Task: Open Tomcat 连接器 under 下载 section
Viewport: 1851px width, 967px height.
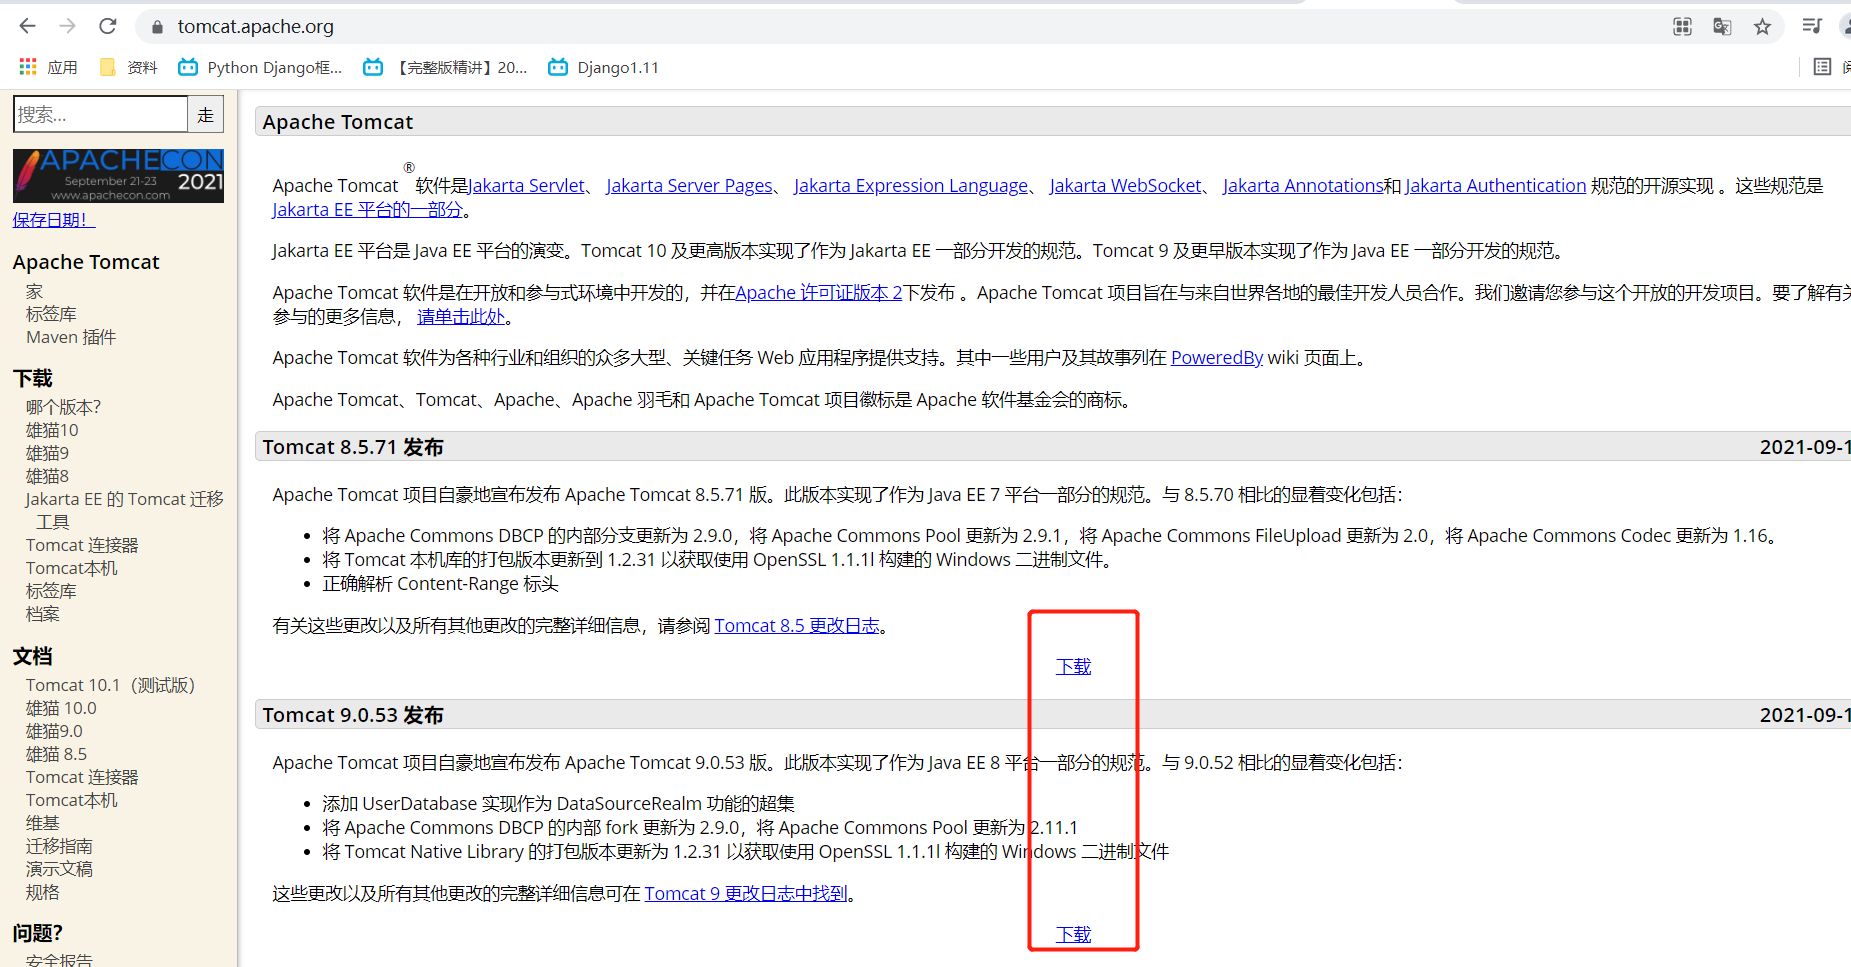Action: tap(82, 545)
